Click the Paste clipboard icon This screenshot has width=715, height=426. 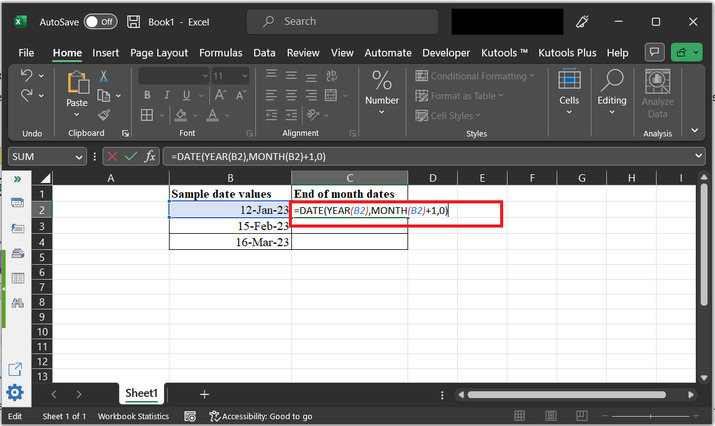(x=78, y=83)
